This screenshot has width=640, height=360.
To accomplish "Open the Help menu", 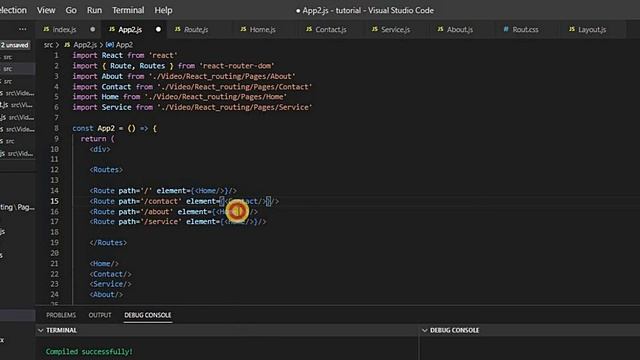I will 163,10.
